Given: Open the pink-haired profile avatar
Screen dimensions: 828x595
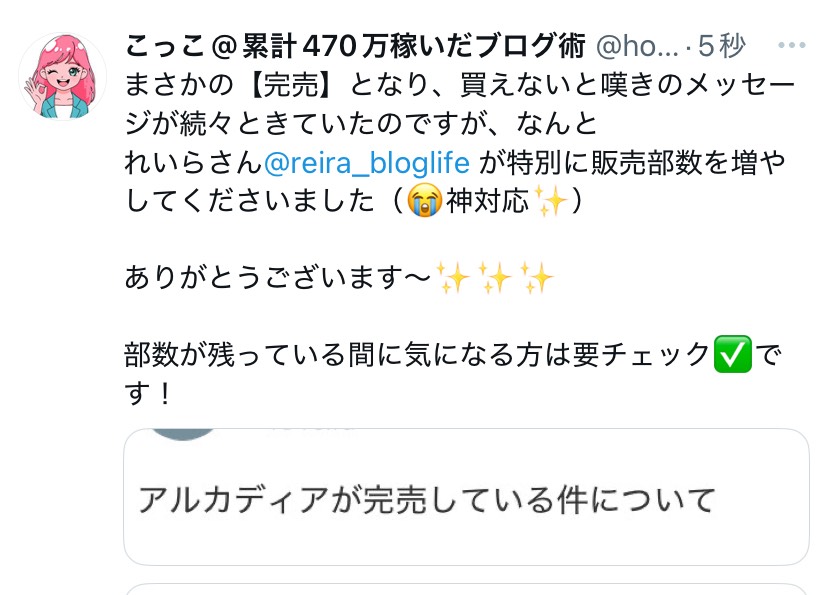Looking at the screenshot, I should click(62, 77).
